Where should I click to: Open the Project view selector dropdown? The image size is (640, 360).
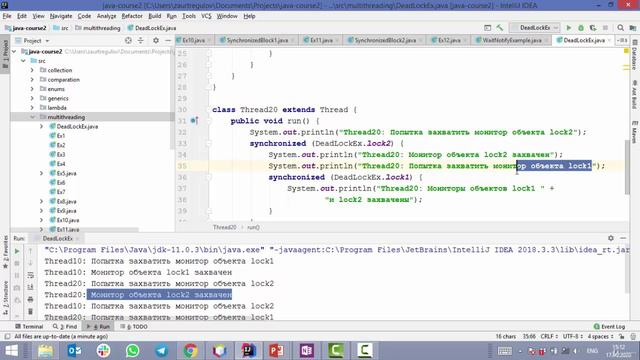pos(32,40)
